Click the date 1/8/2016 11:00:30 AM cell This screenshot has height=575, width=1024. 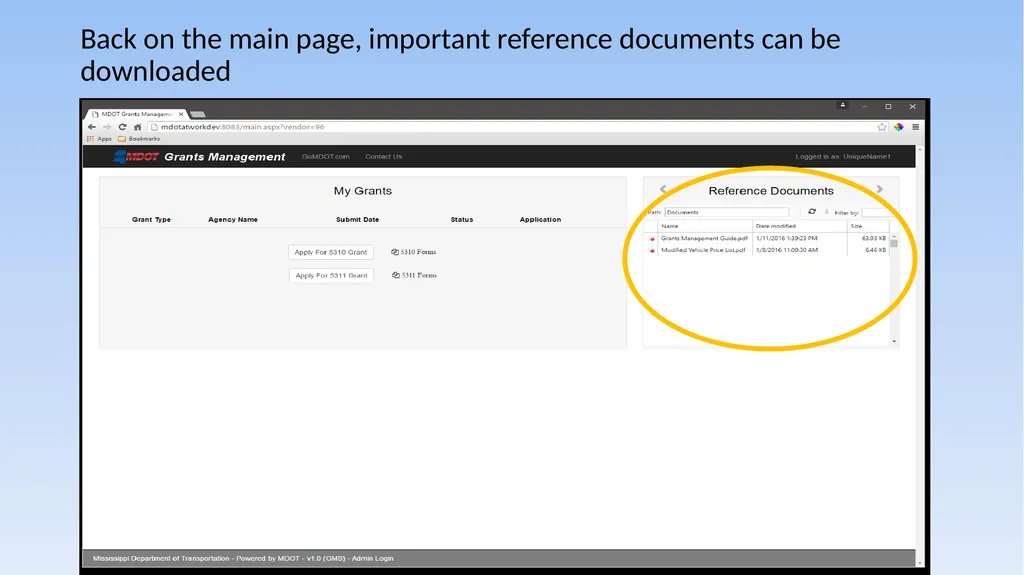pyautogui.click(x=786, y=250)
